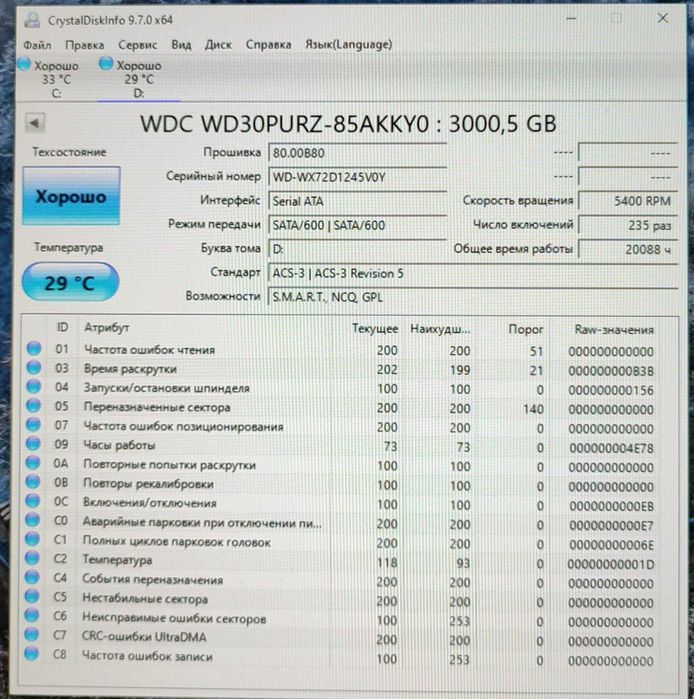Click the status circle for attribute C7

point(31,634)
